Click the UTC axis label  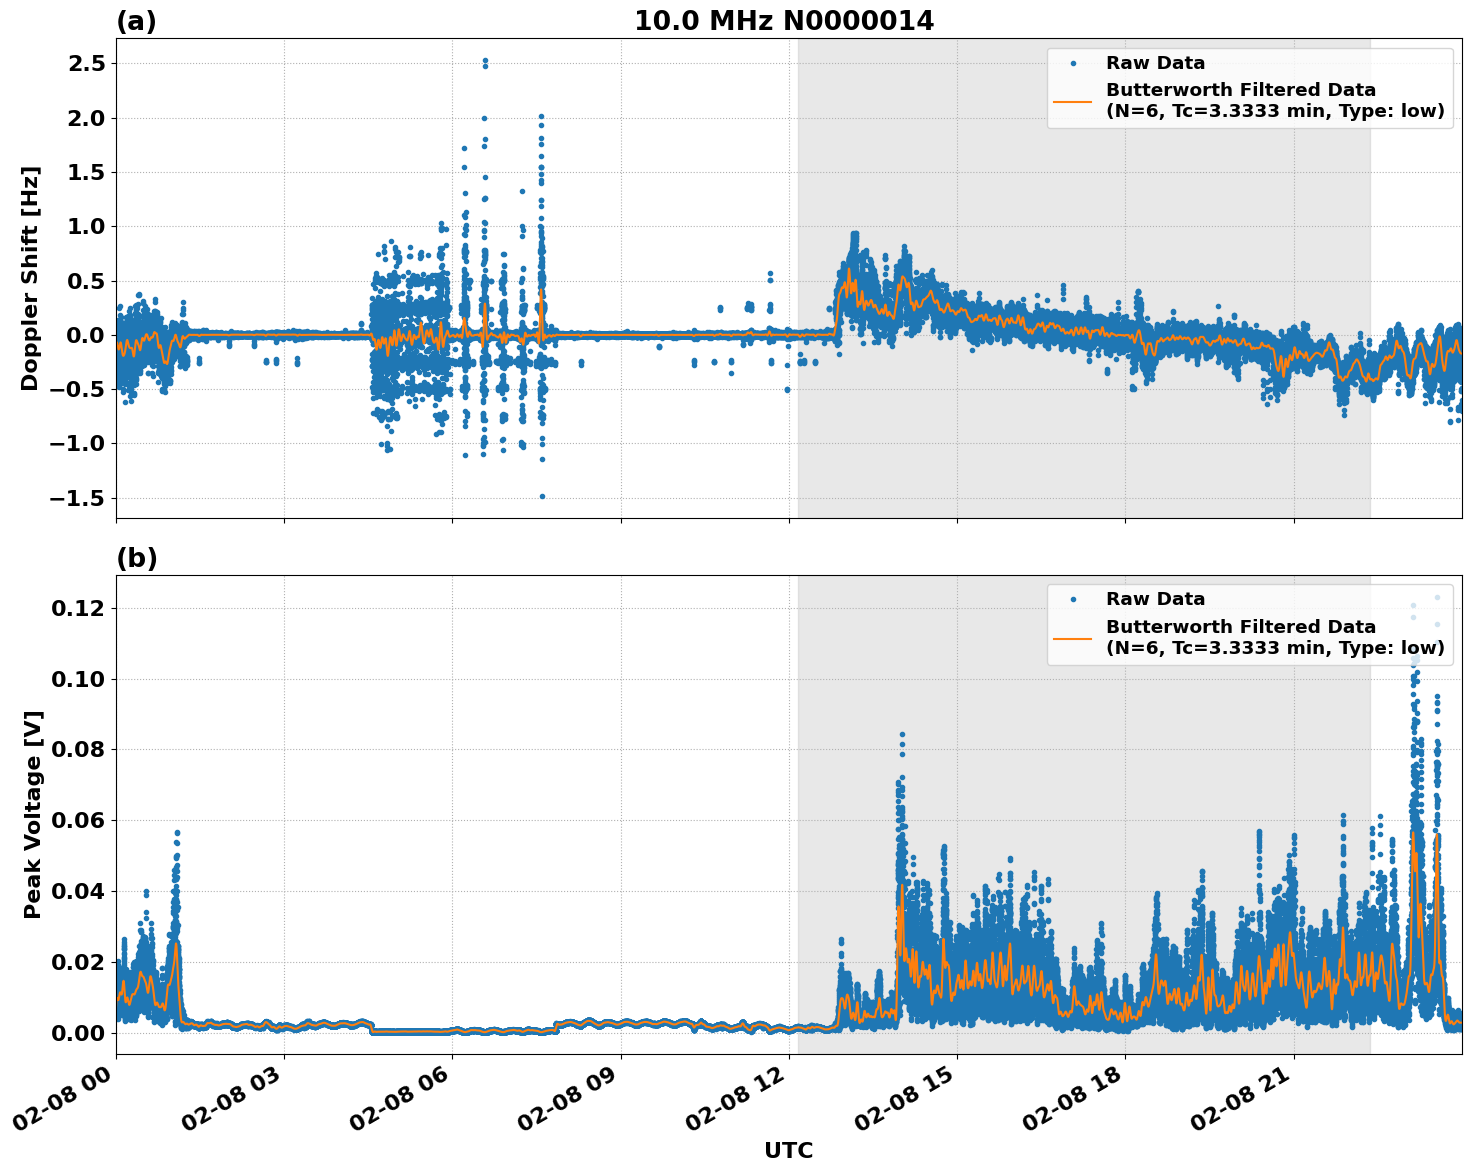[x=788, y=1151]
